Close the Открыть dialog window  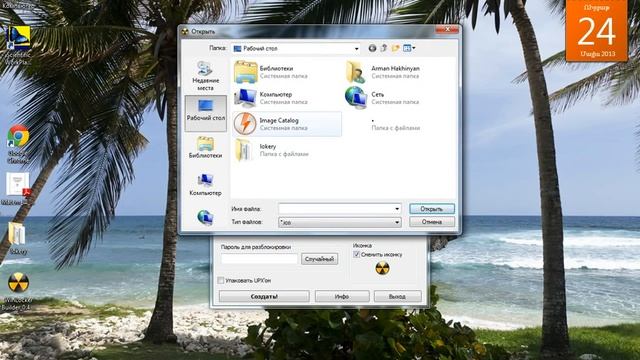(447, 29)
